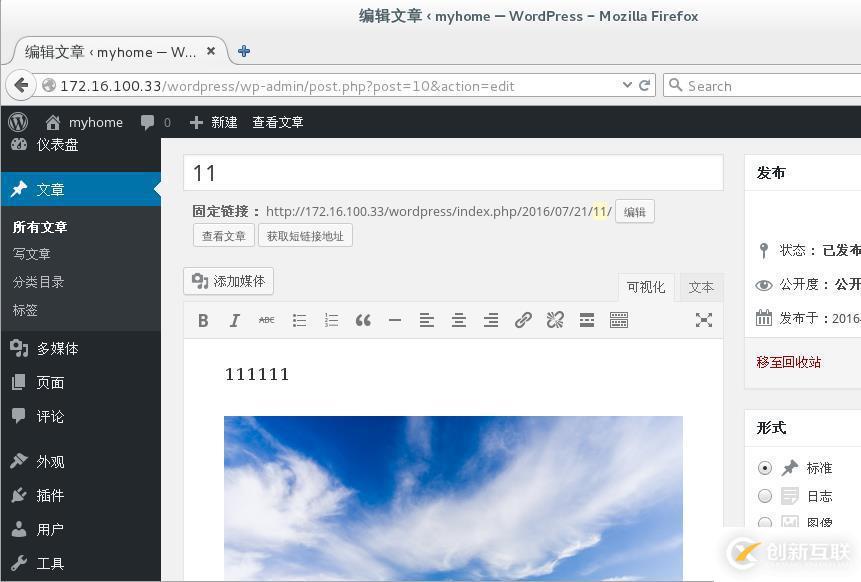This screenshot has height=582, width=861.
Task: Open the Firefox address bar dropdown
Action: pos(629,85)
